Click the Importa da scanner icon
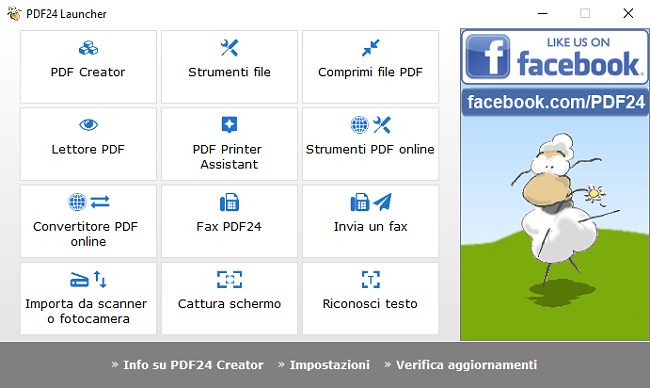This screenshot has height=388, width=650. (x=79, y=280)
